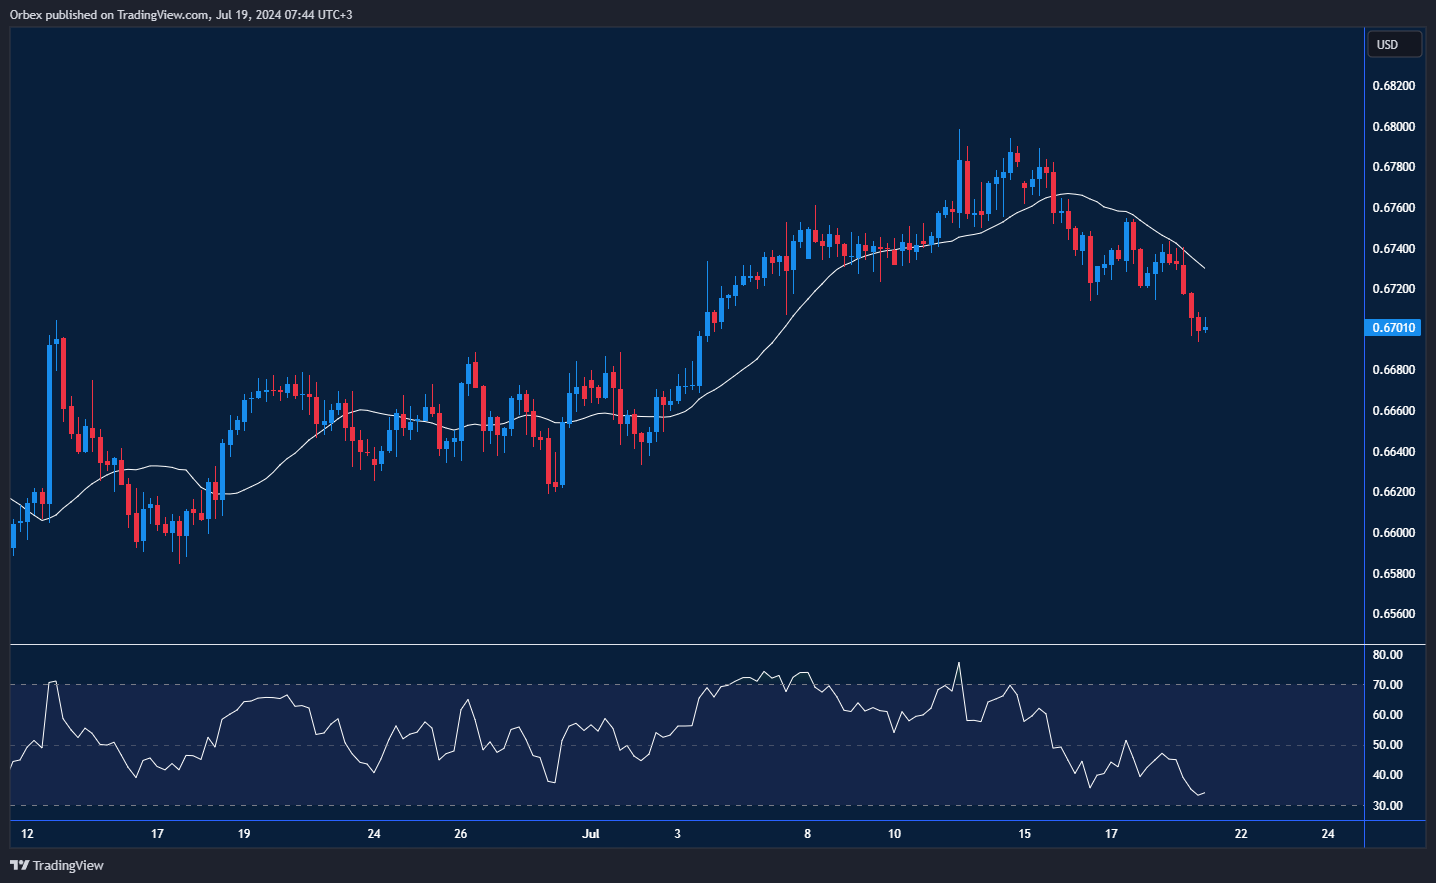Click the 70.00 dashed overbought line label
Viewport: 1436px width, 883px height.
click(1387, 685)
